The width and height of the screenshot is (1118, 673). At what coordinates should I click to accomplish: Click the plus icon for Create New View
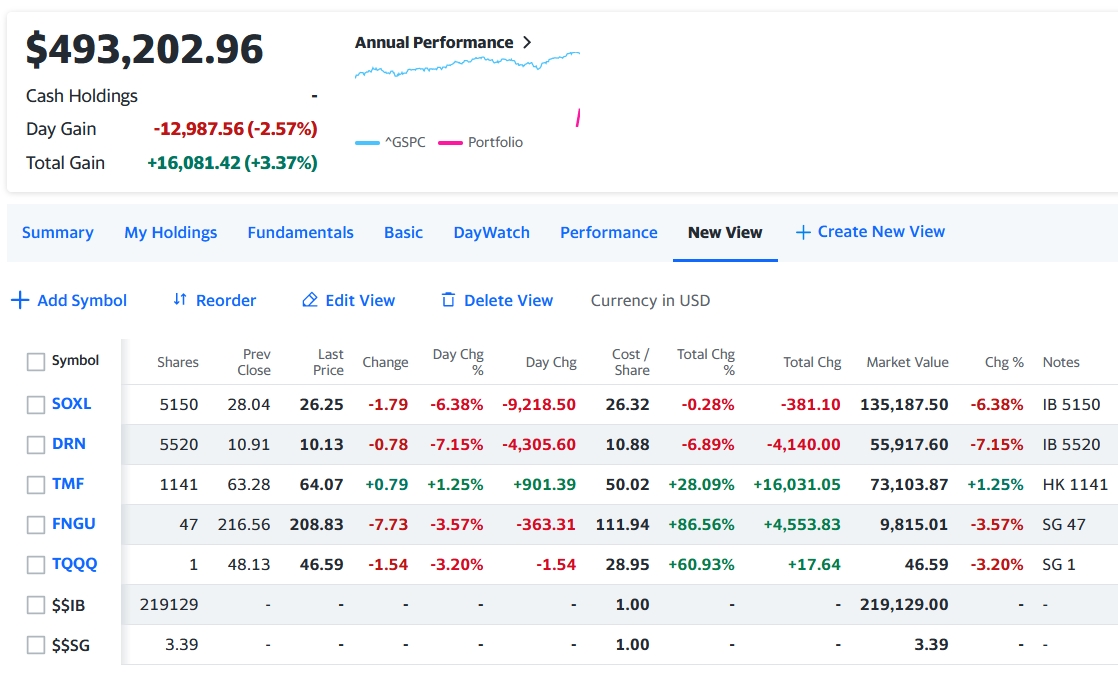(x=802, y=232)
